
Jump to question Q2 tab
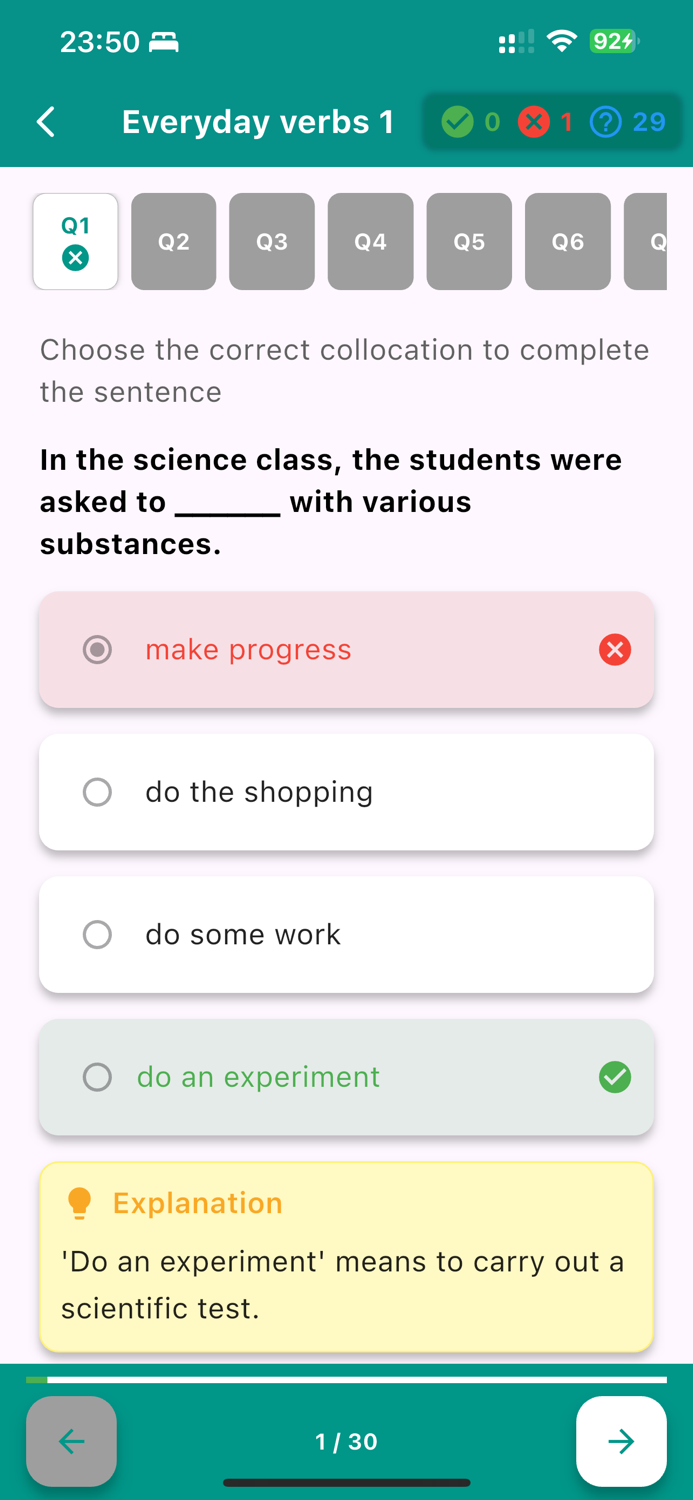(x=174, y=242)
